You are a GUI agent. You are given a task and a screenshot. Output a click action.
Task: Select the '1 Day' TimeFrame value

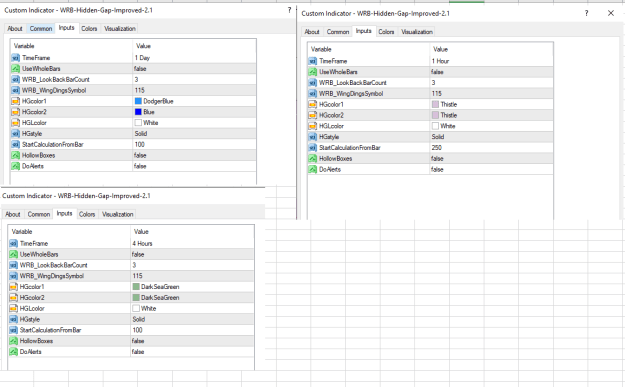tap(142, 58)
